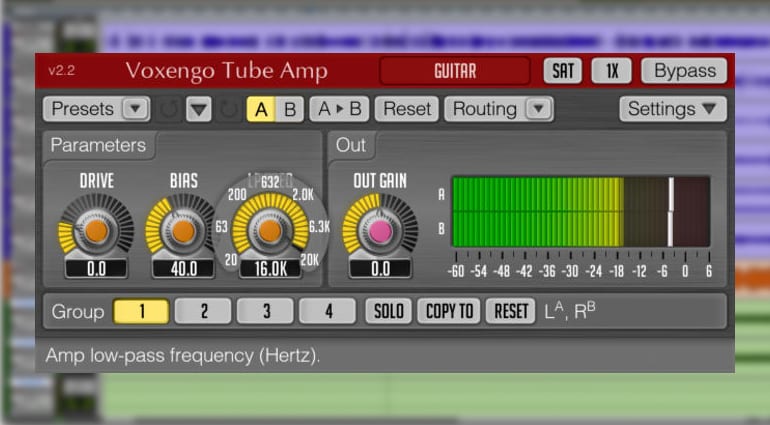This screenshot has width=770, height=425.
Task: Select state A
Action: click(261, 109)
